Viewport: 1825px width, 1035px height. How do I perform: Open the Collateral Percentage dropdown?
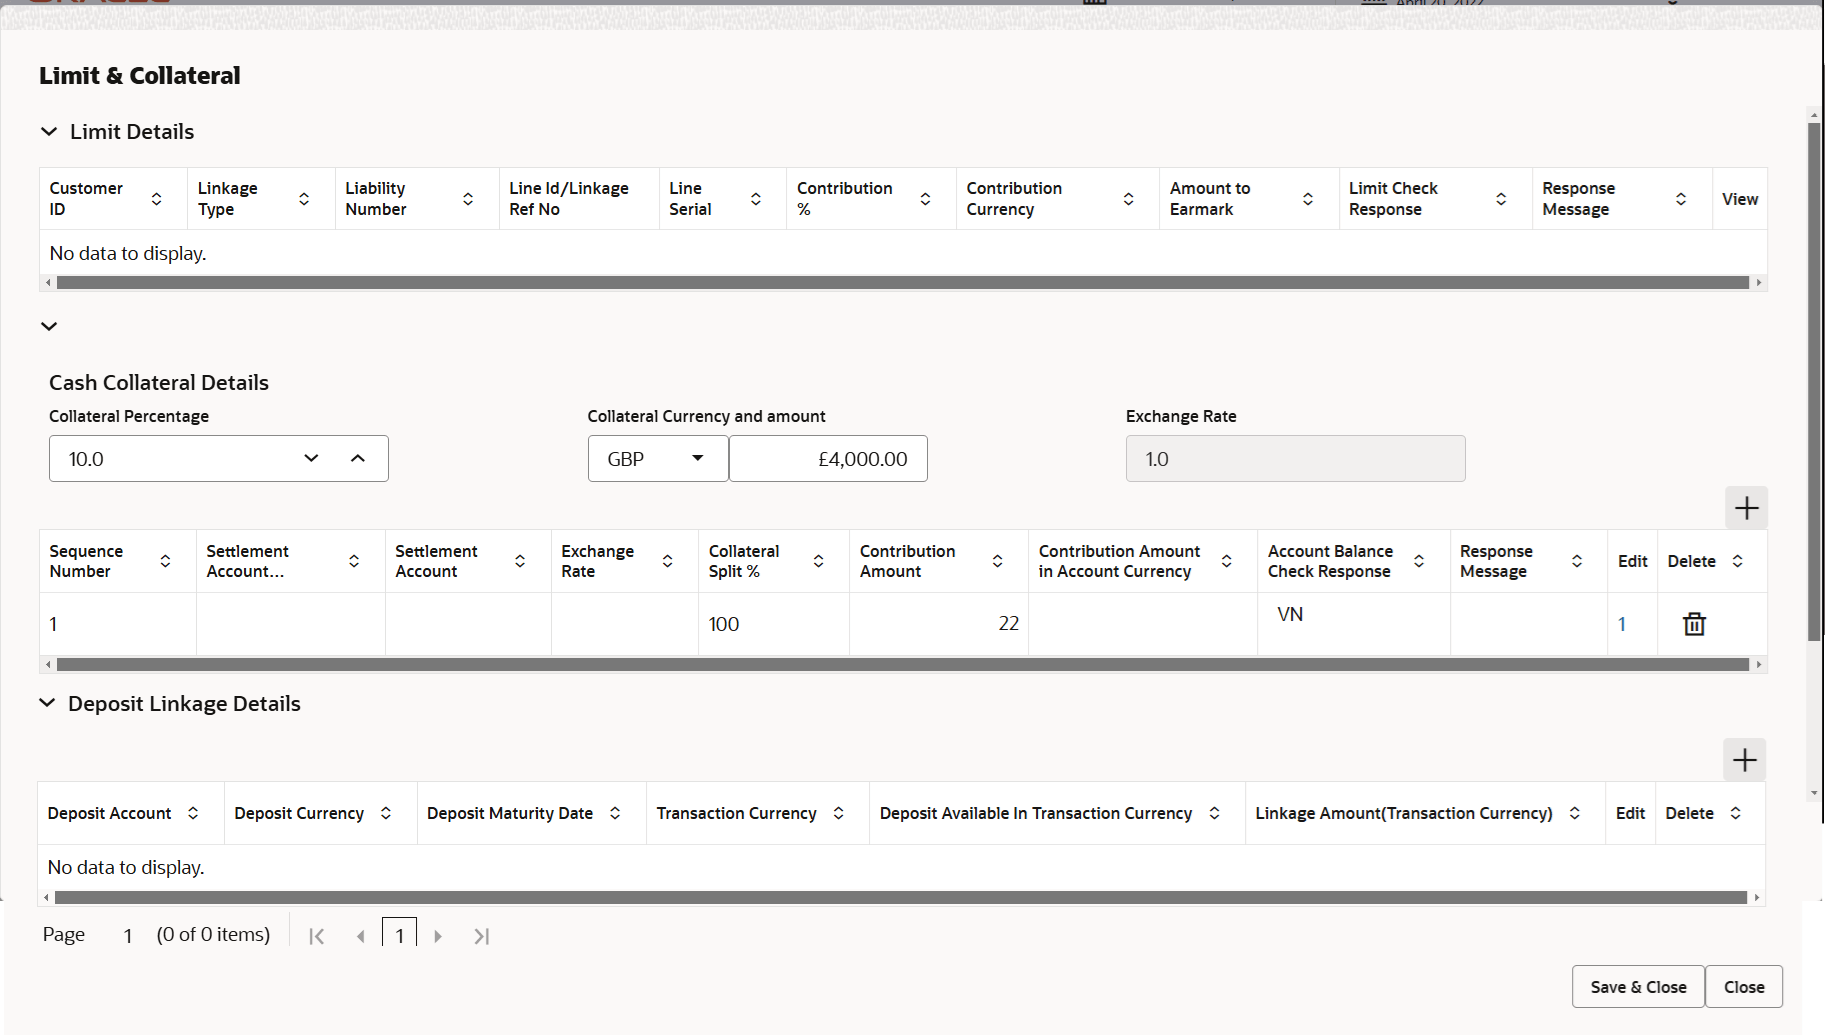pyautogui.click(x=311, y=458)
